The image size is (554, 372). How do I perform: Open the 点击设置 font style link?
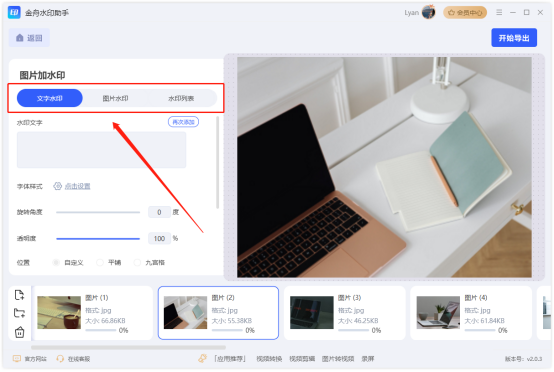coord(77,186)
